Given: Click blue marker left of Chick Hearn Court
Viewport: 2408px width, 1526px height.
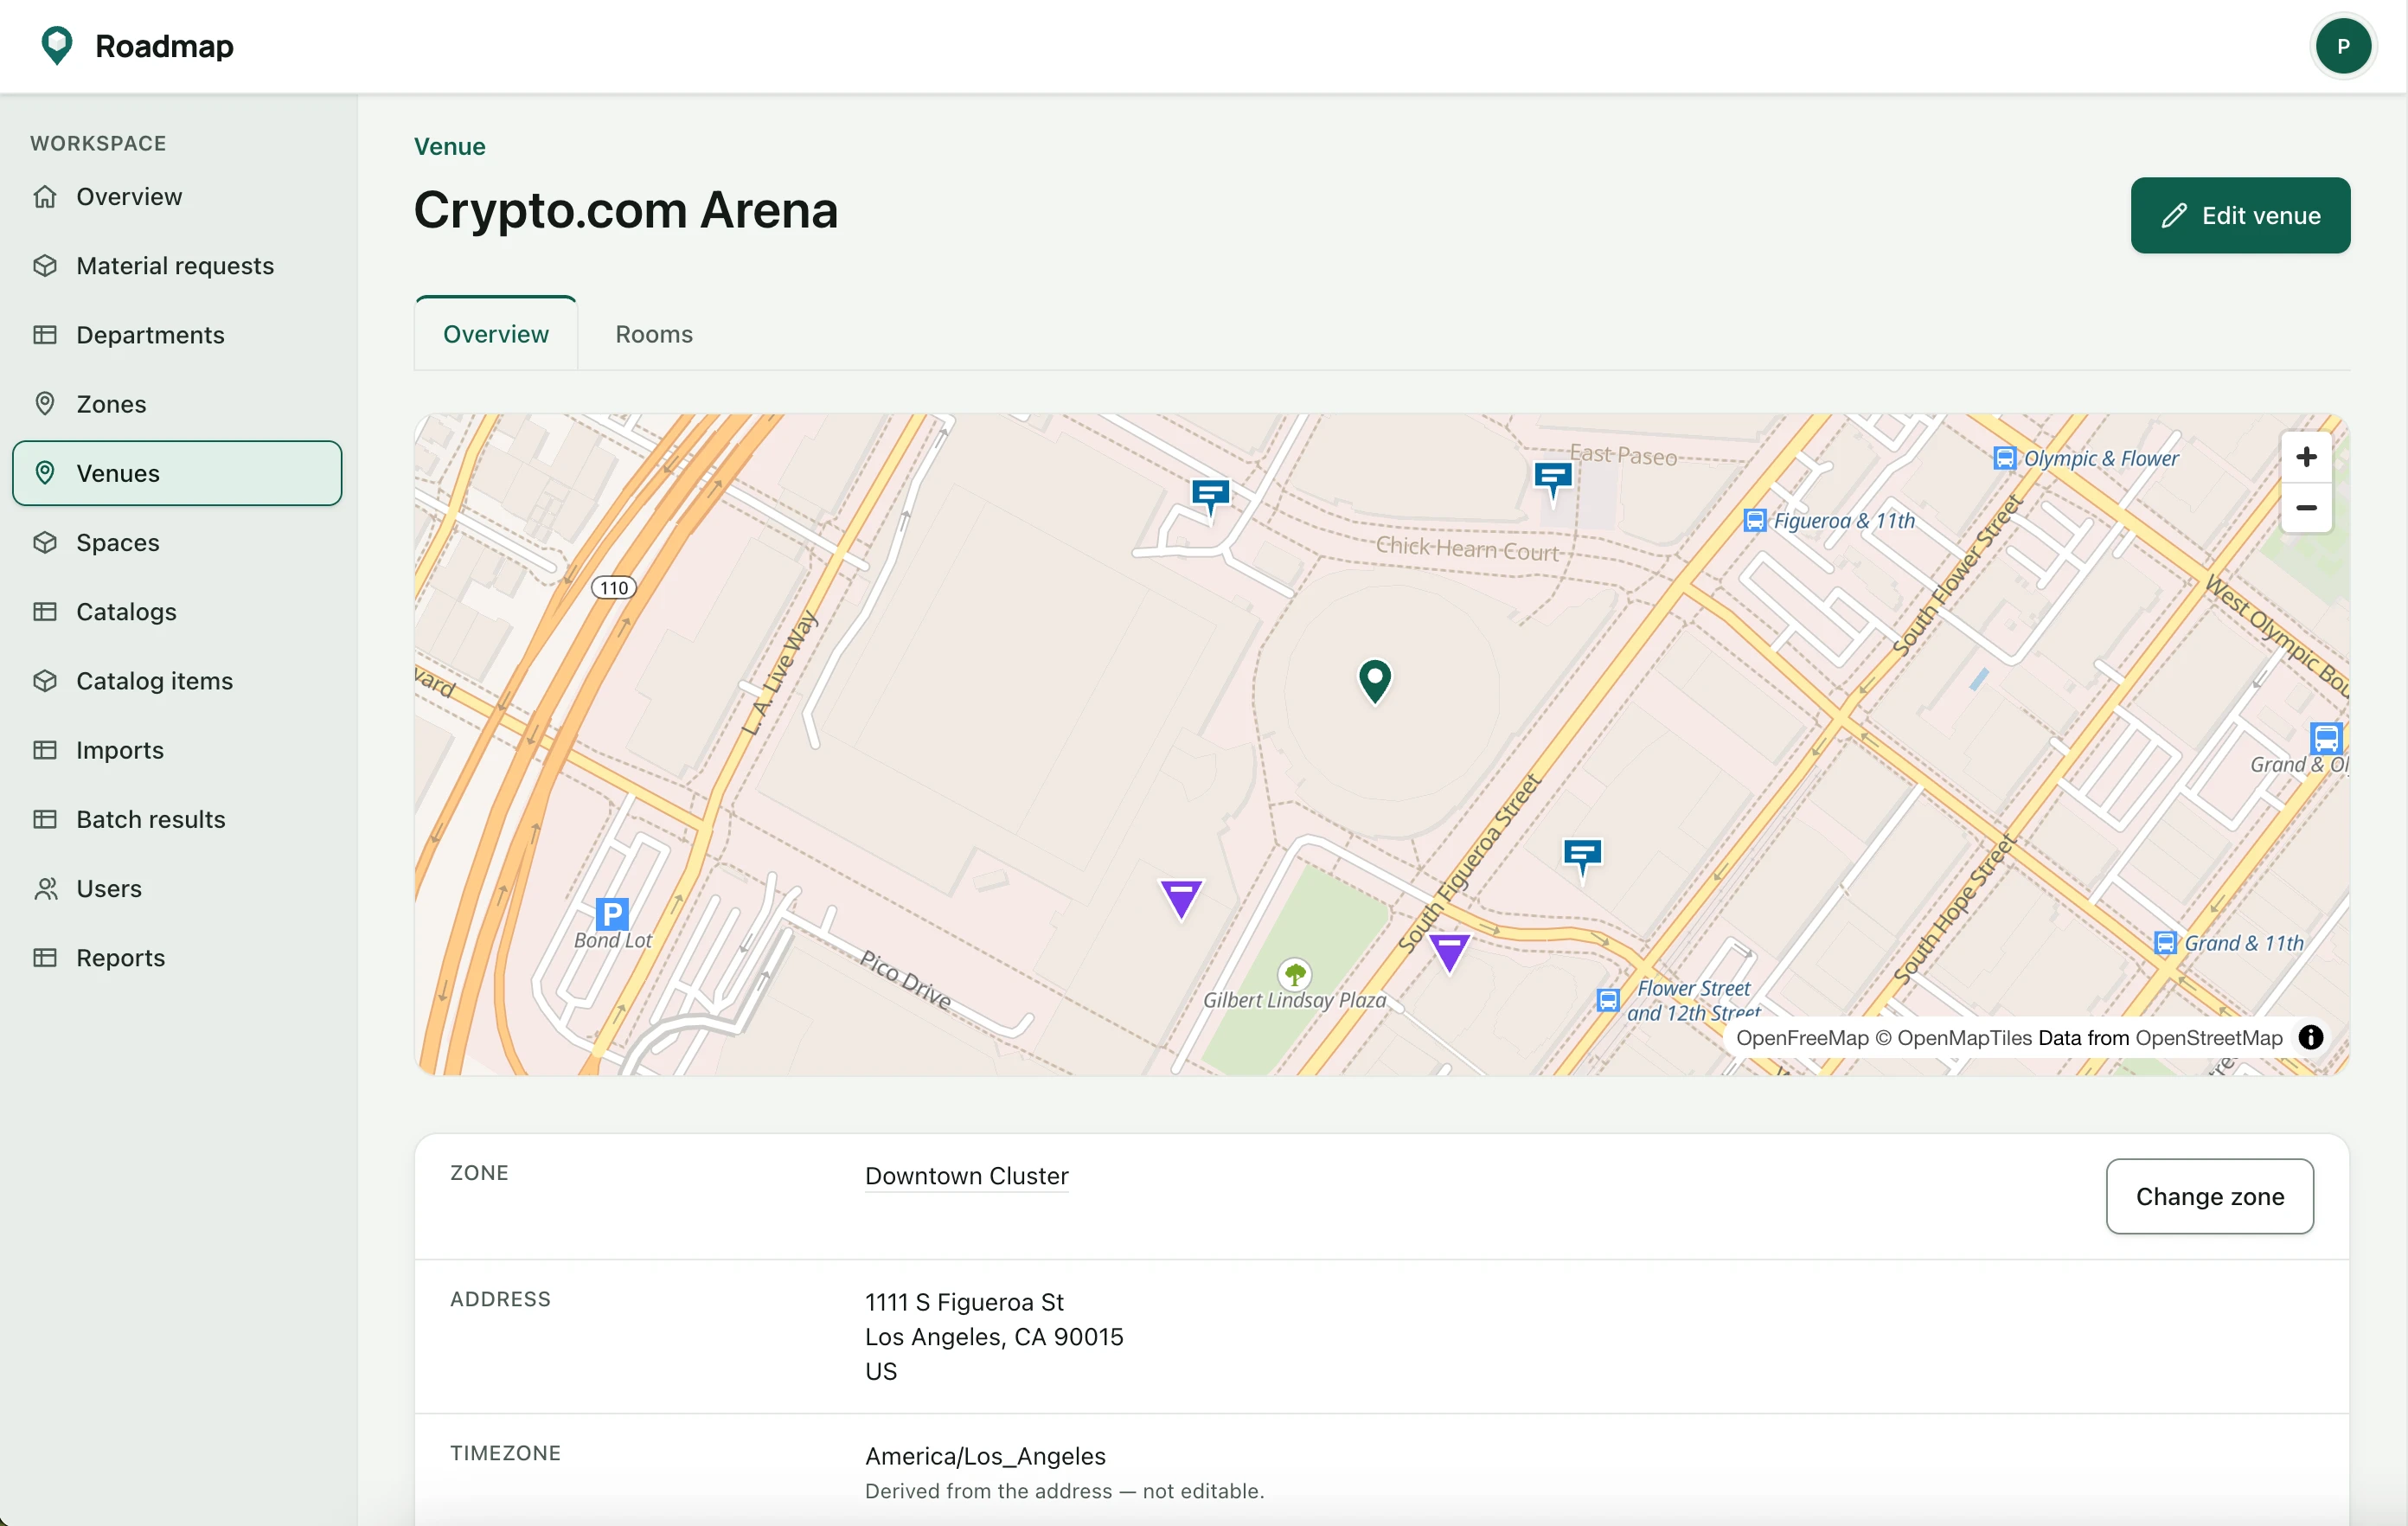Looking at the screenshot, I should tap(1210, 497).
